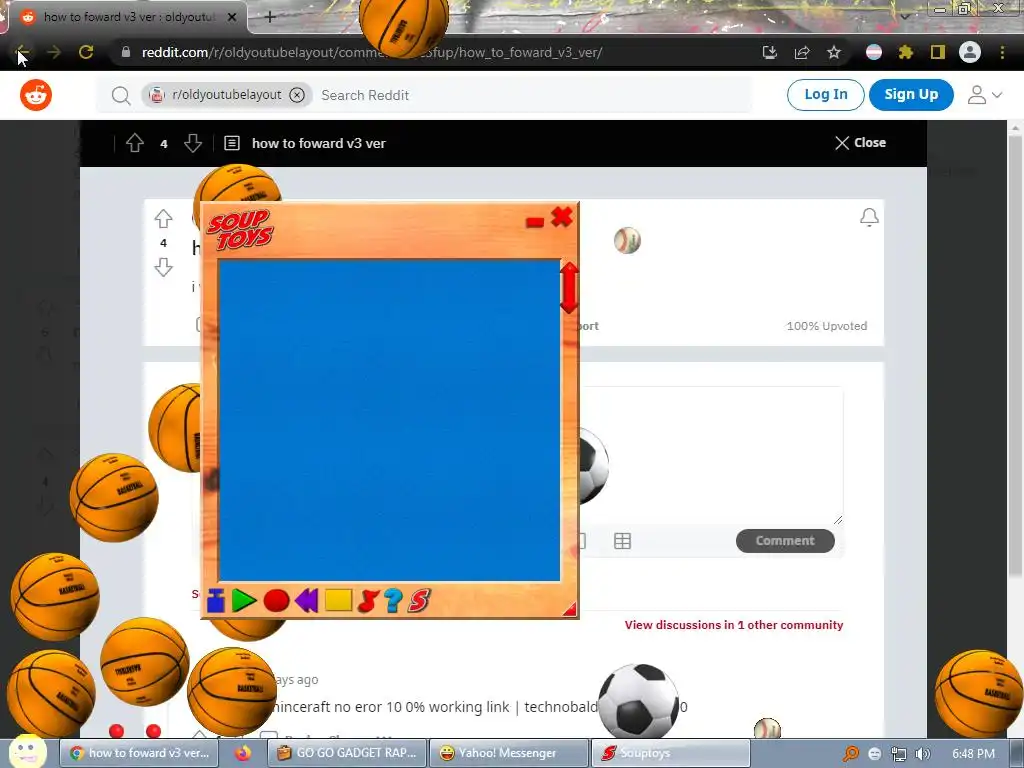Screen dimensions: 1024x768
Task: Toggle the red music note sound icon
Action: [x=368, y=601]
